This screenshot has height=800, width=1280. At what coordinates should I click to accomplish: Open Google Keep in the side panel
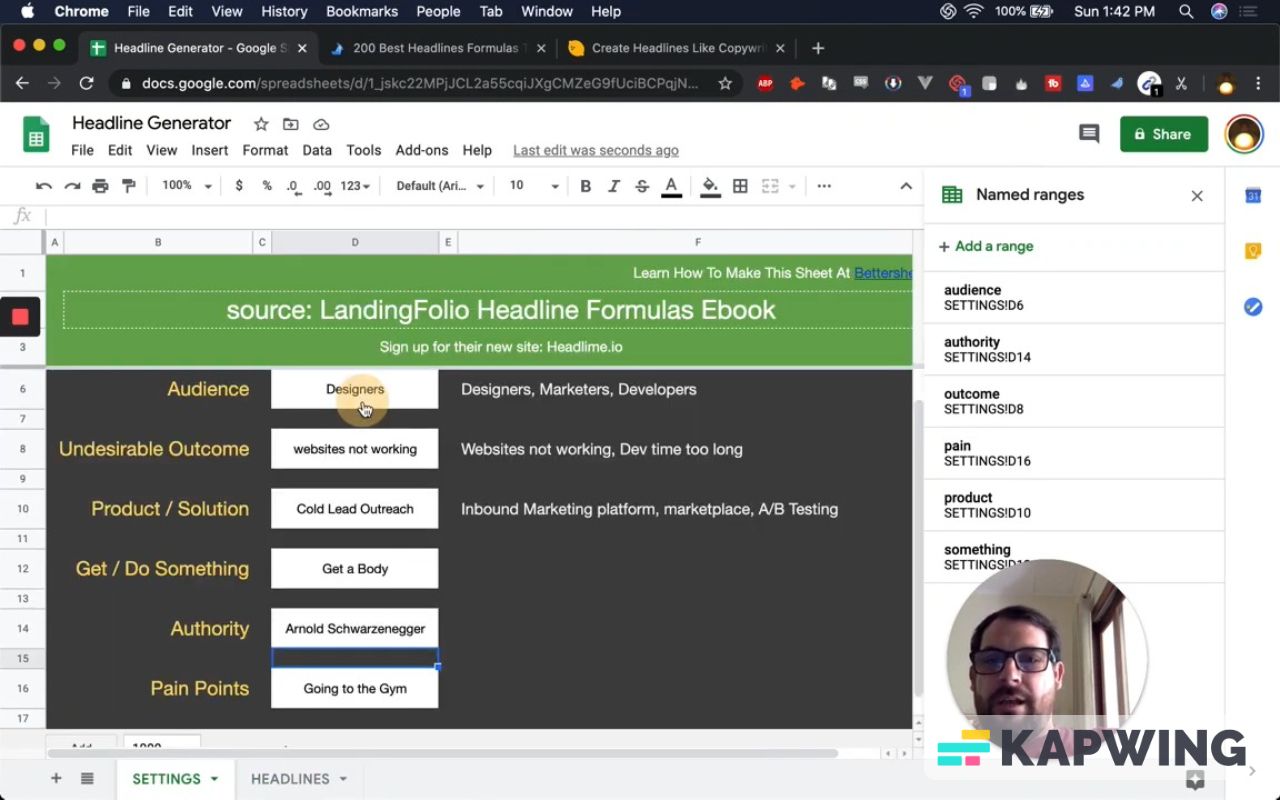(x=1253, y=251)
